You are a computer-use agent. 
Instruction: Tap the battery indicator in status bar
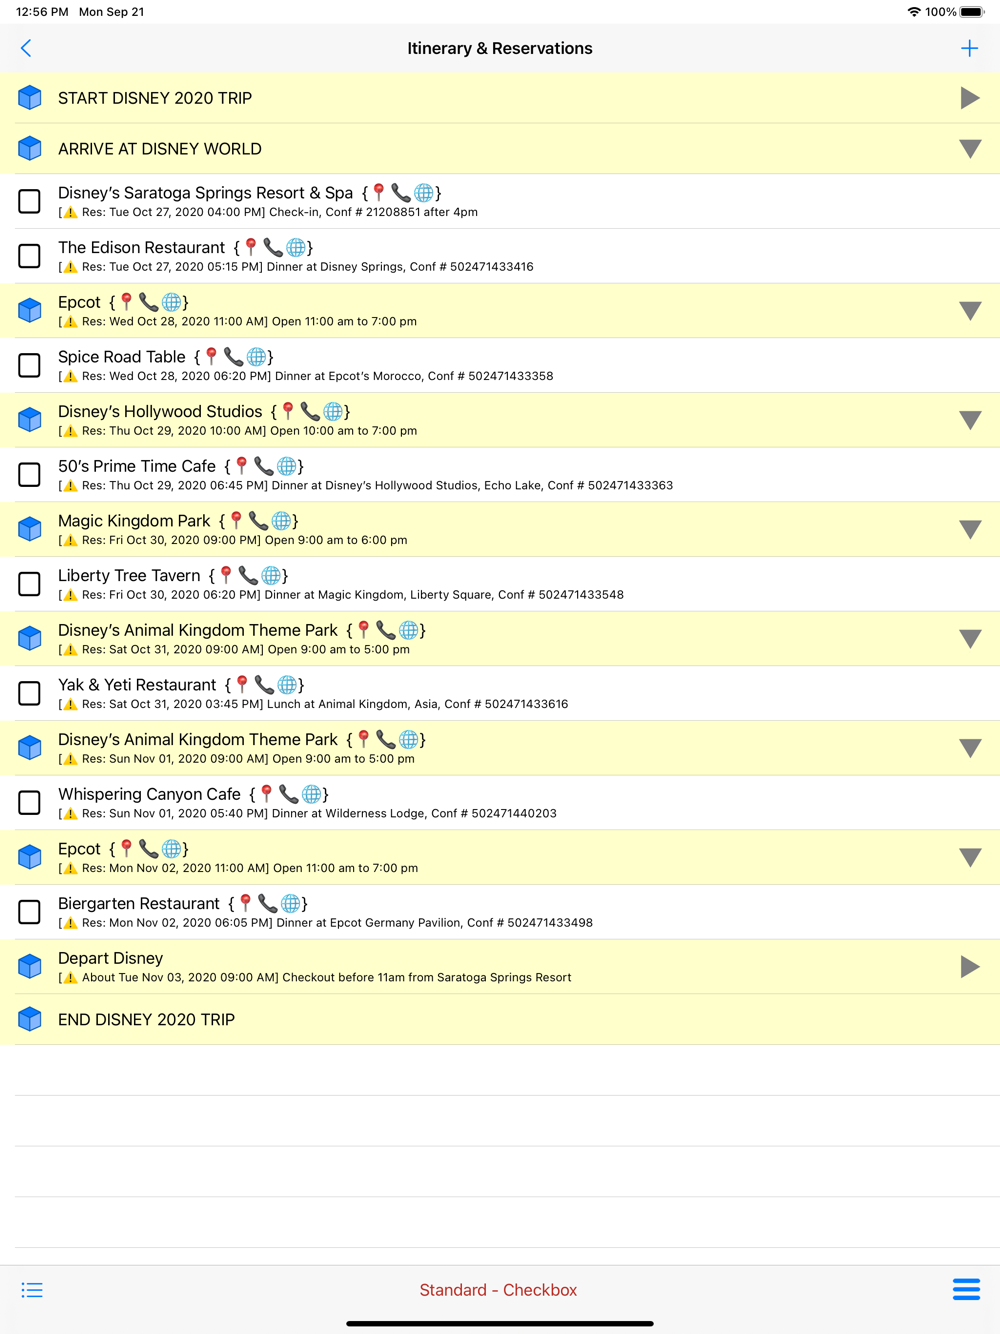pyautogui.click(x=972, y=12)
